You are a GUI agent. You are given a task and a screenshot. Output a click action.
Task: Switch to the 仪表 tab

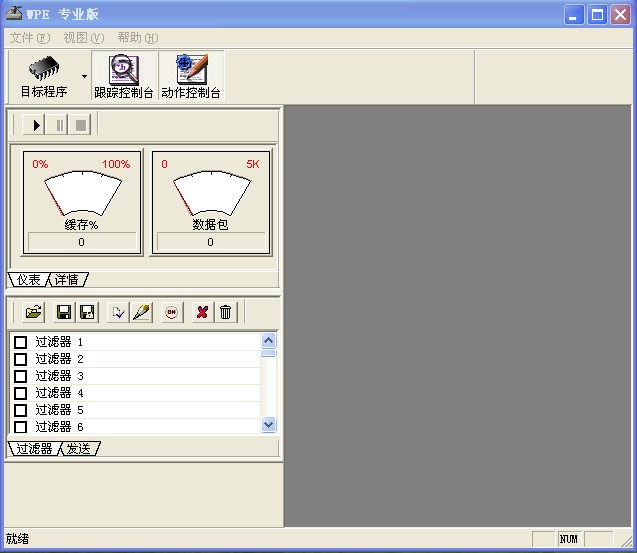[28, 280]
